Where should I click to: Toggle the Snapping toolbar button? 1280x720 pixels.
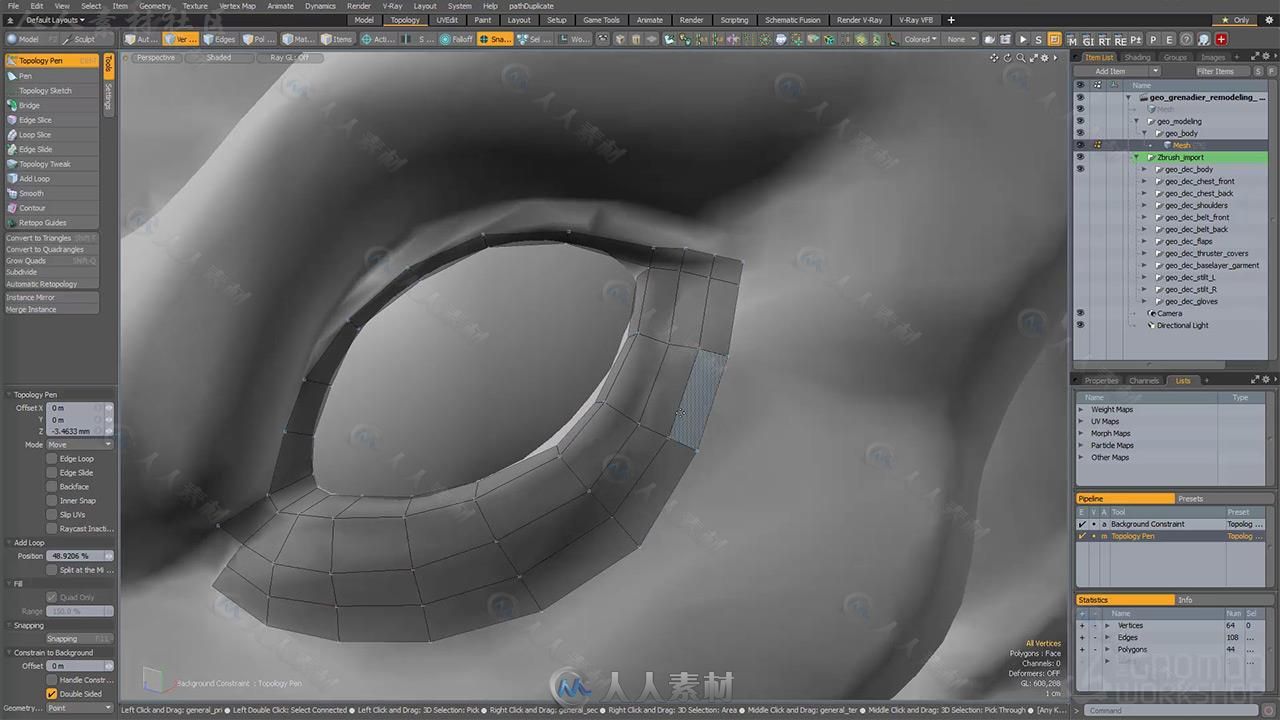pyautogui.click(x=496, y=39)
